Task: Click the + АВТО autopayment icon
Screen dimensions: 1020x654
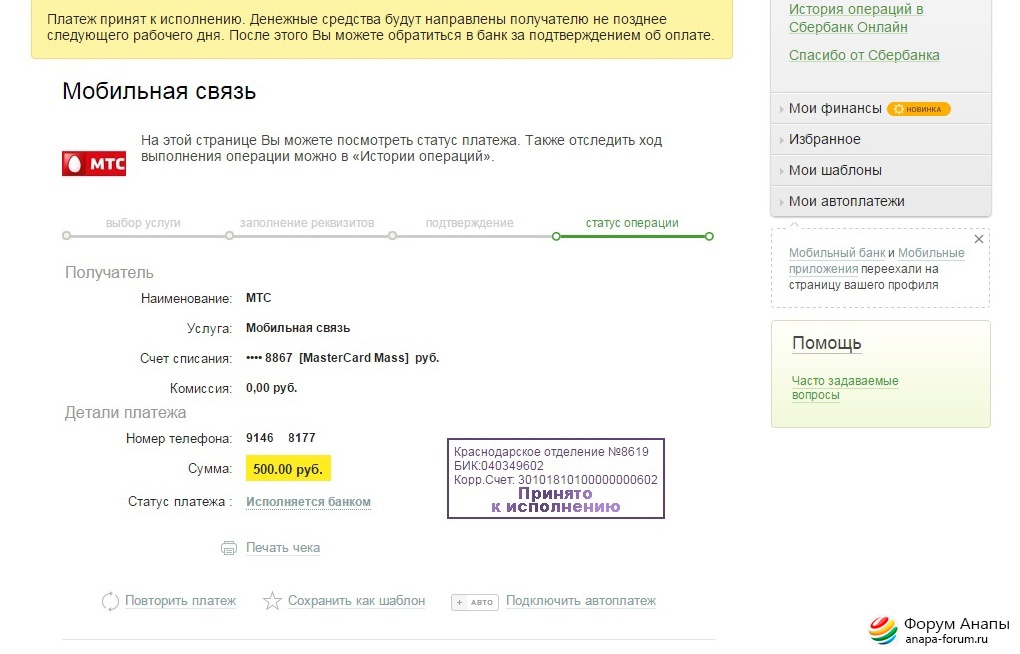Action: coord(475,602)
